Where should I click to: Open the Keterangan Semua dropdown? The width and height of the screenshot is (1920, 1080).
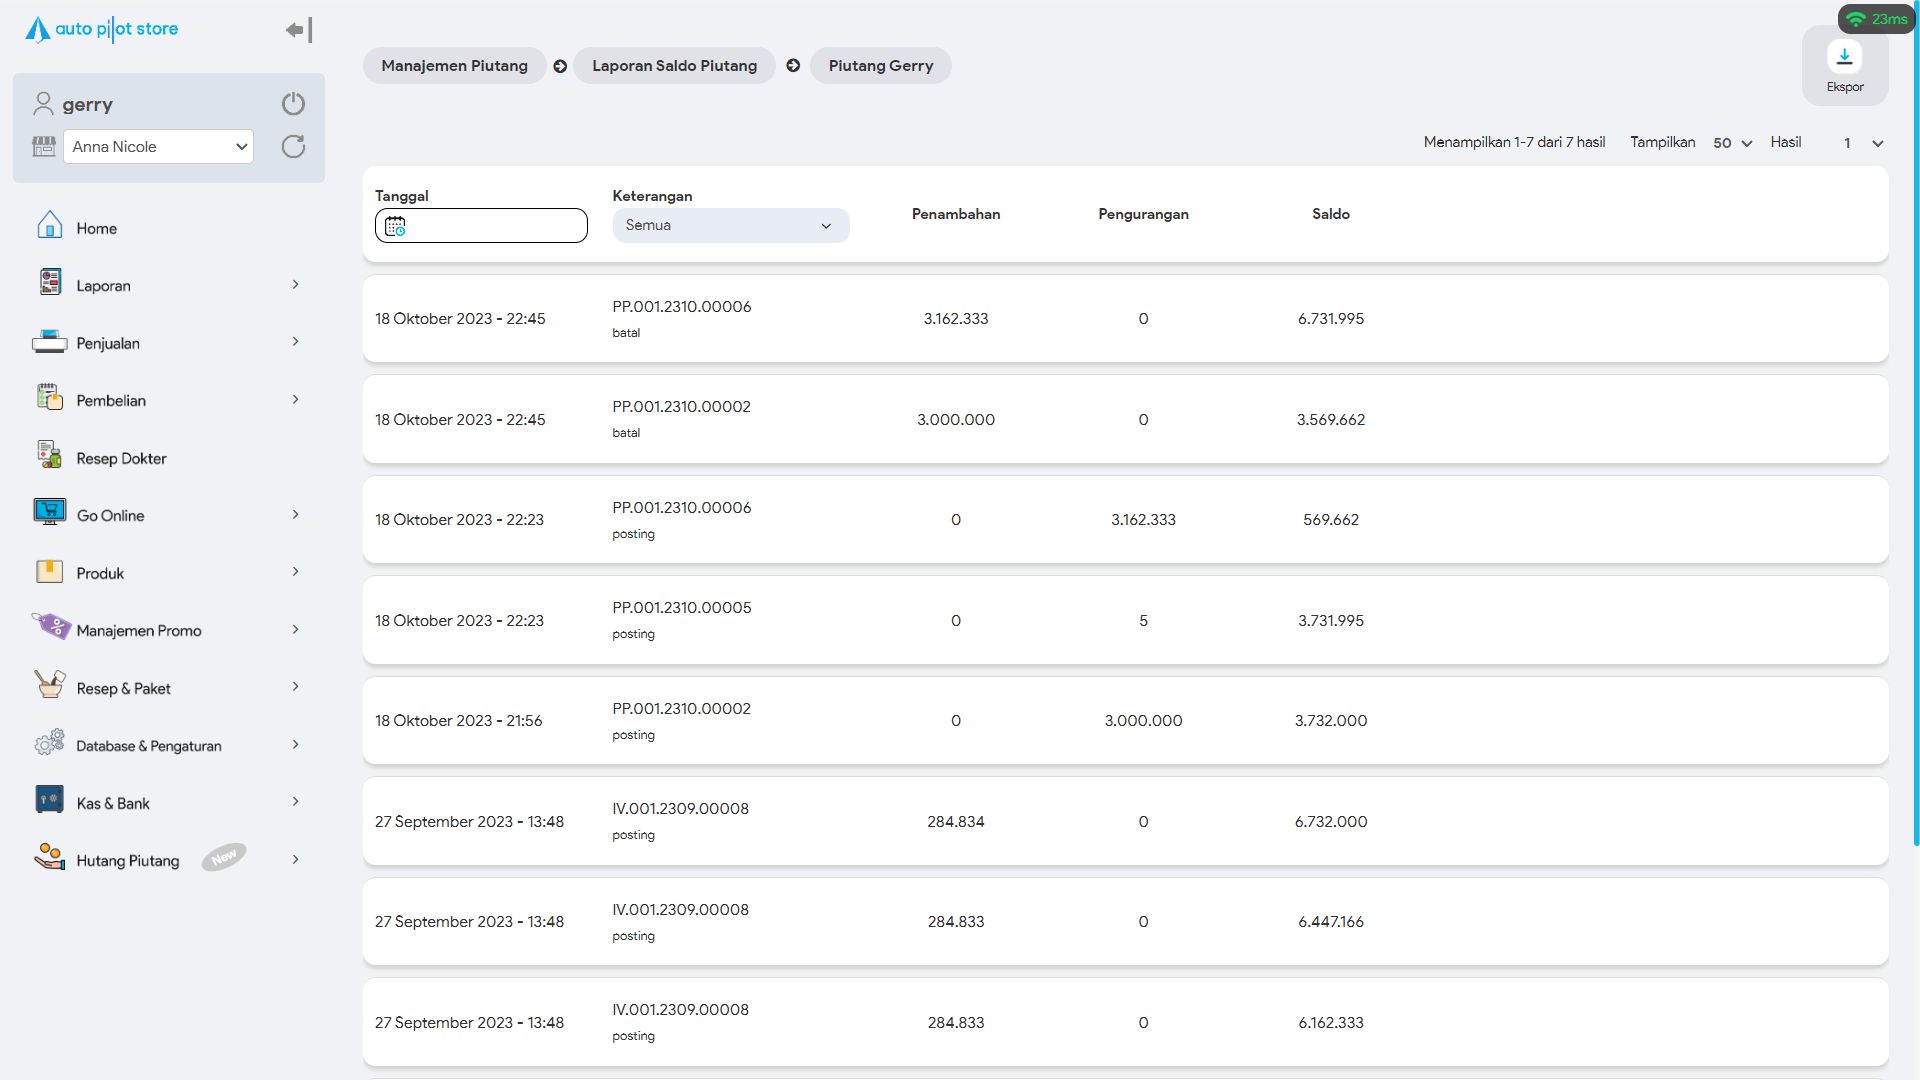[x=730, y=226]
